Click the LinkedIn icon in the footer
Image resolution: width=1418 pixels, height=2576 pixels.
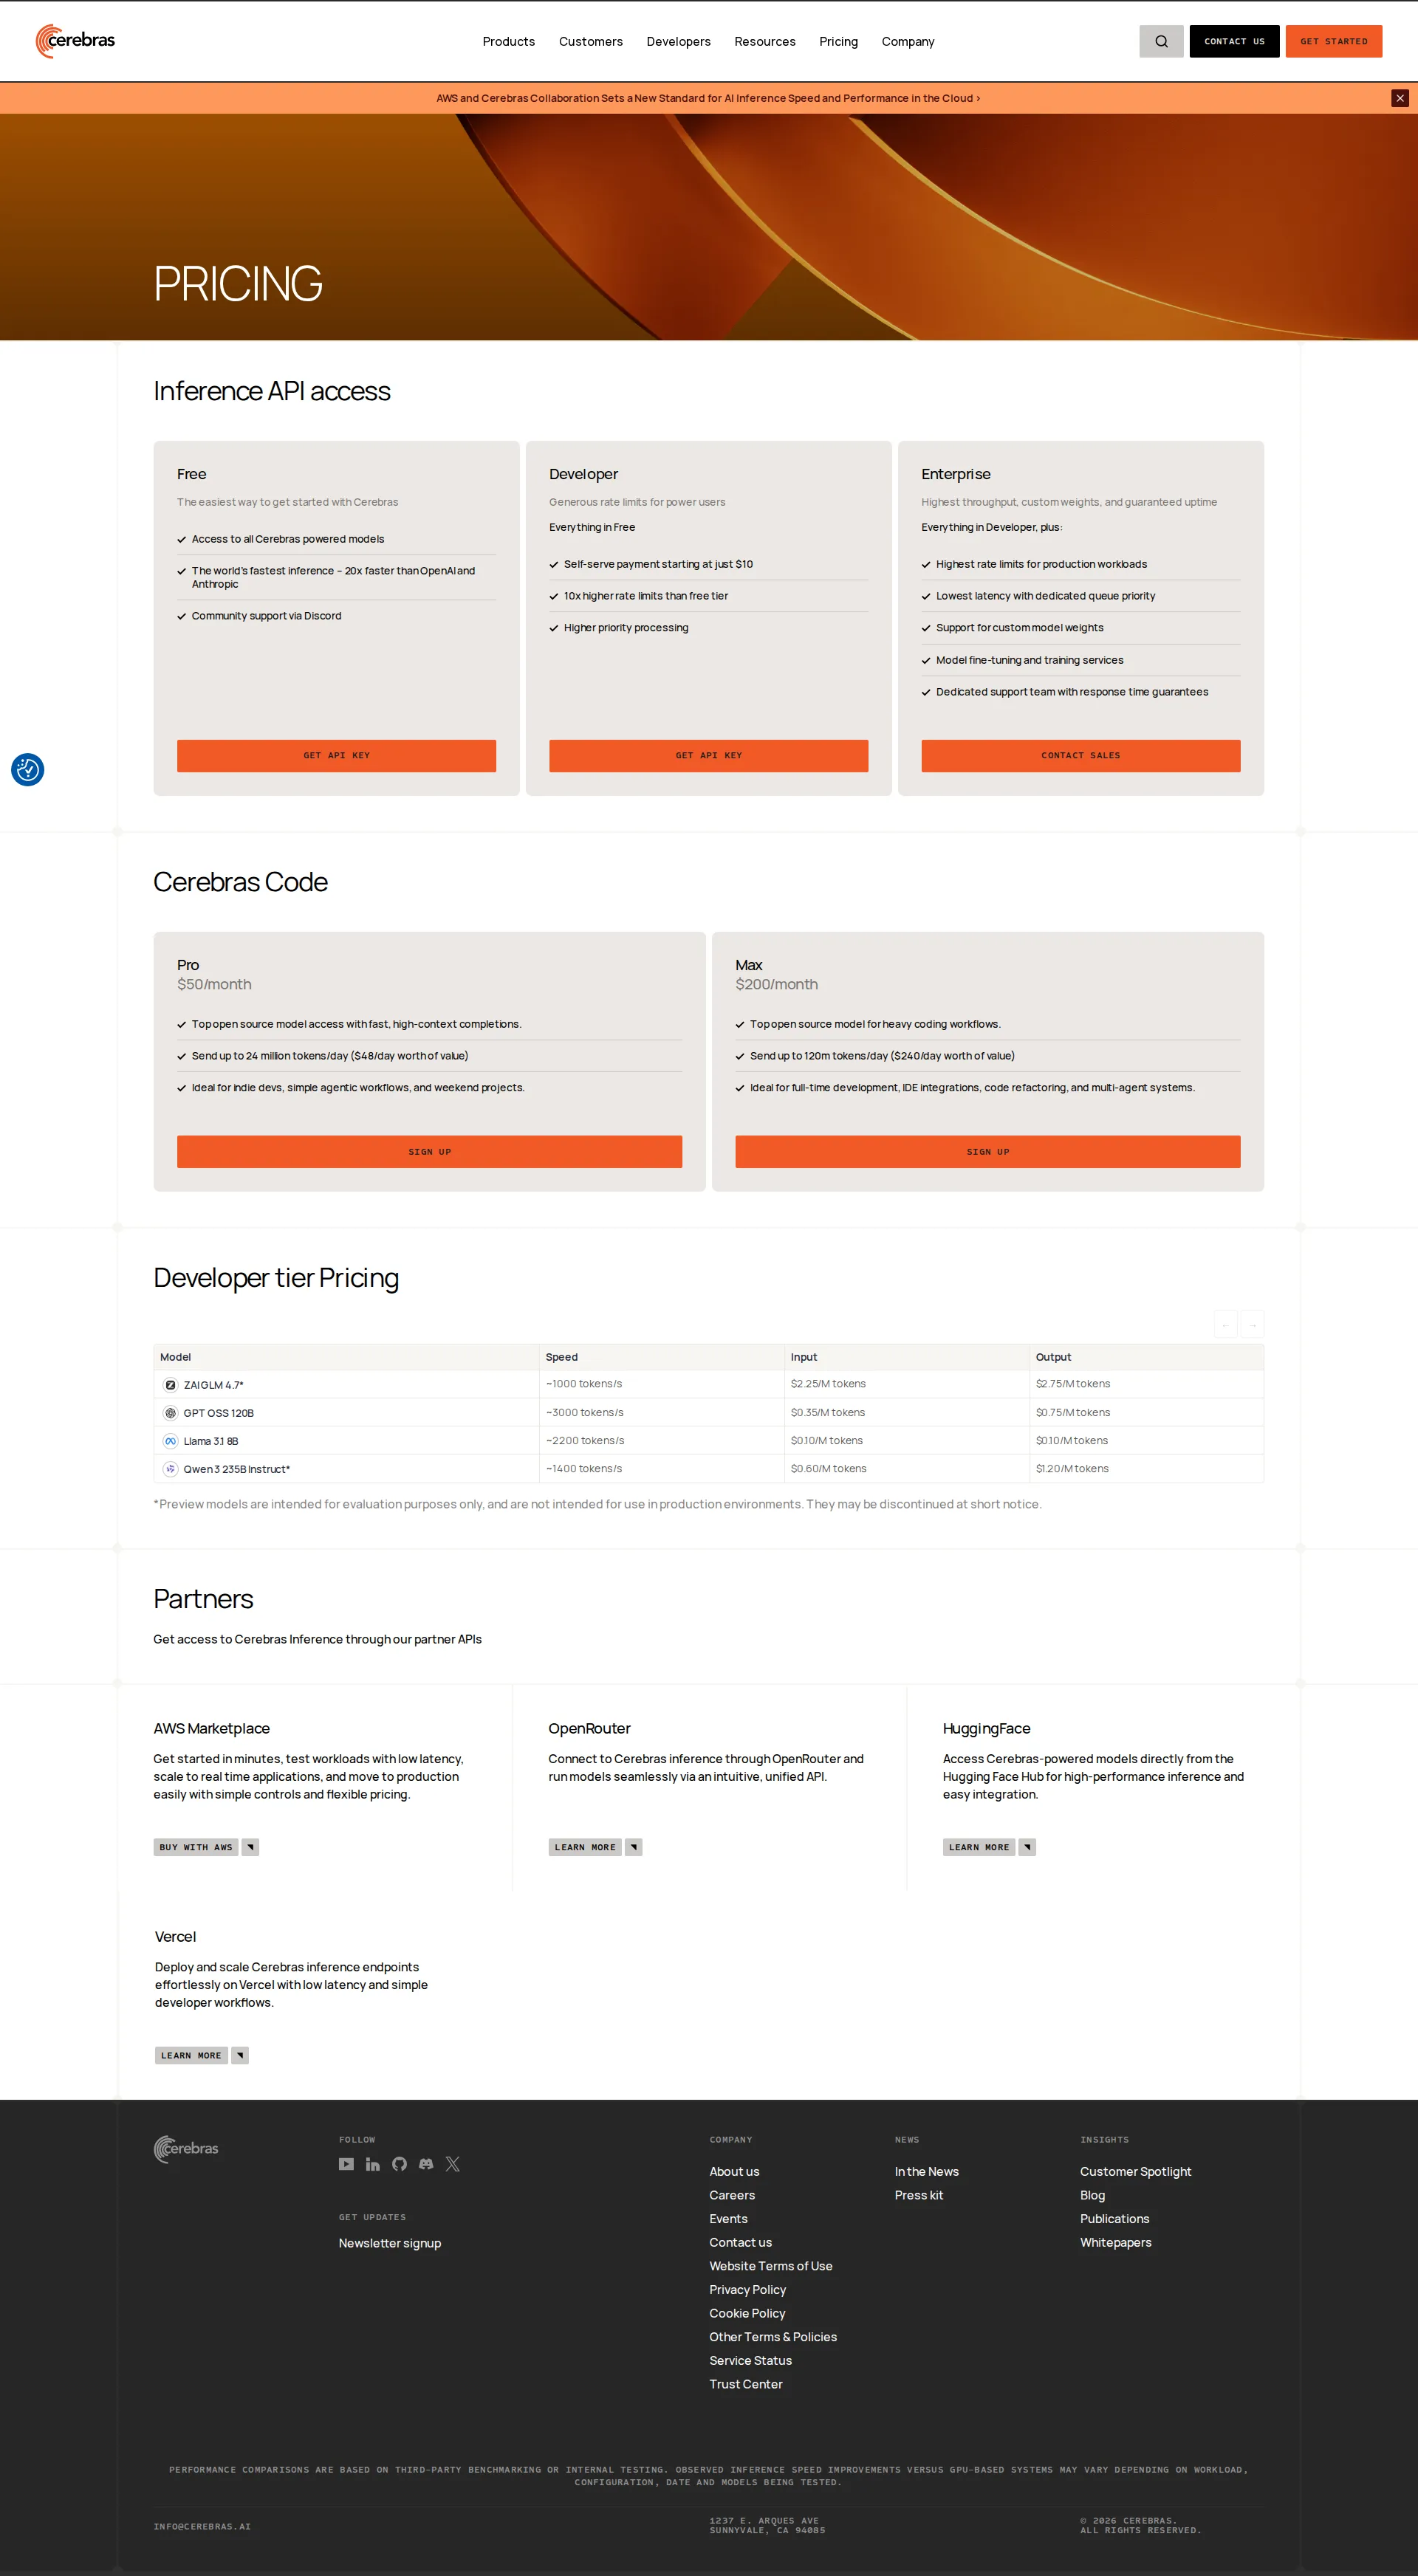pos(372,2164)
